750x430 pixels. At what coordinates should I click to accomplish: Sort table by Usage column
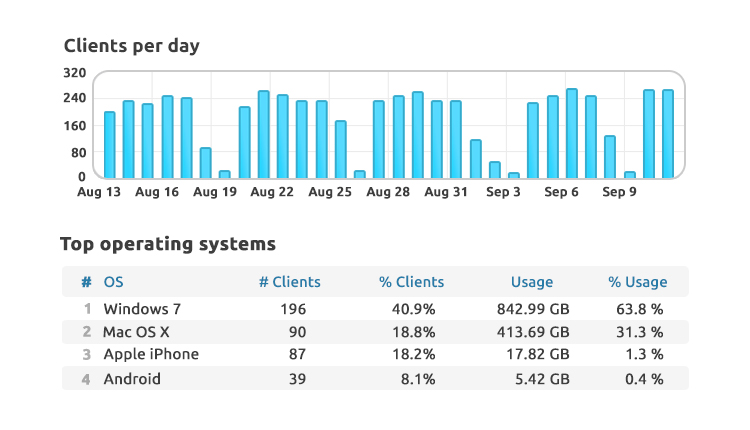click(531, 282)
